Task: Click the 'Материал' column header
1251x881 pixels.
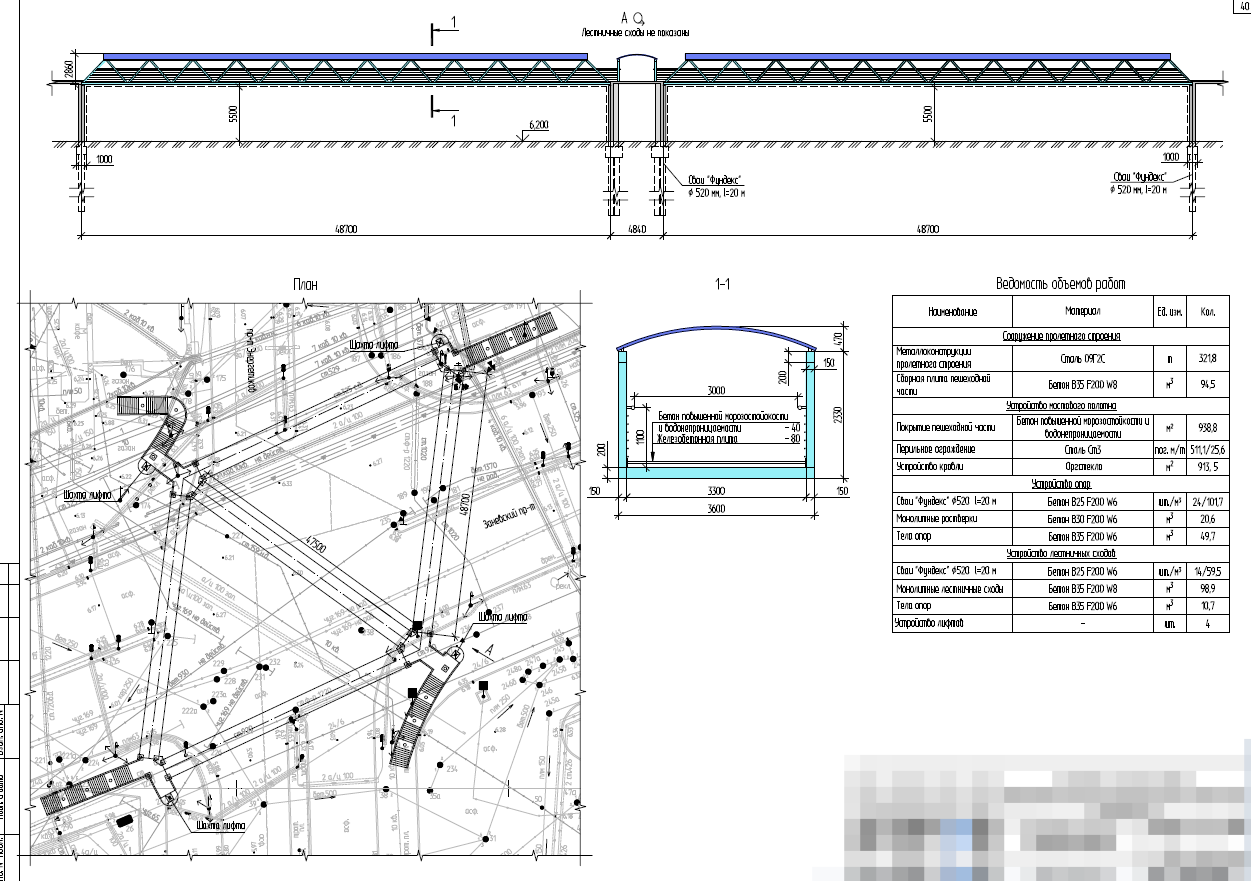Action: tap(1082, 311)
